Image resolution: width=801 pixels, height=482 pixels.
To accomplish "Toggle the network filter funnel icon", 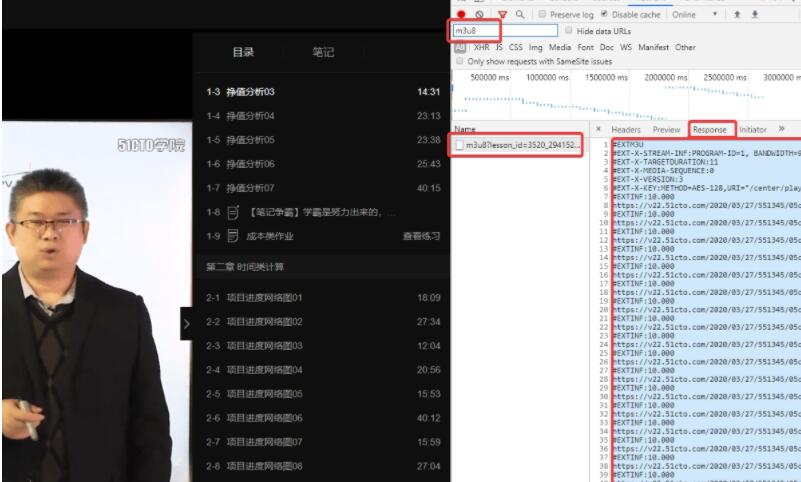I will (502, 15).
